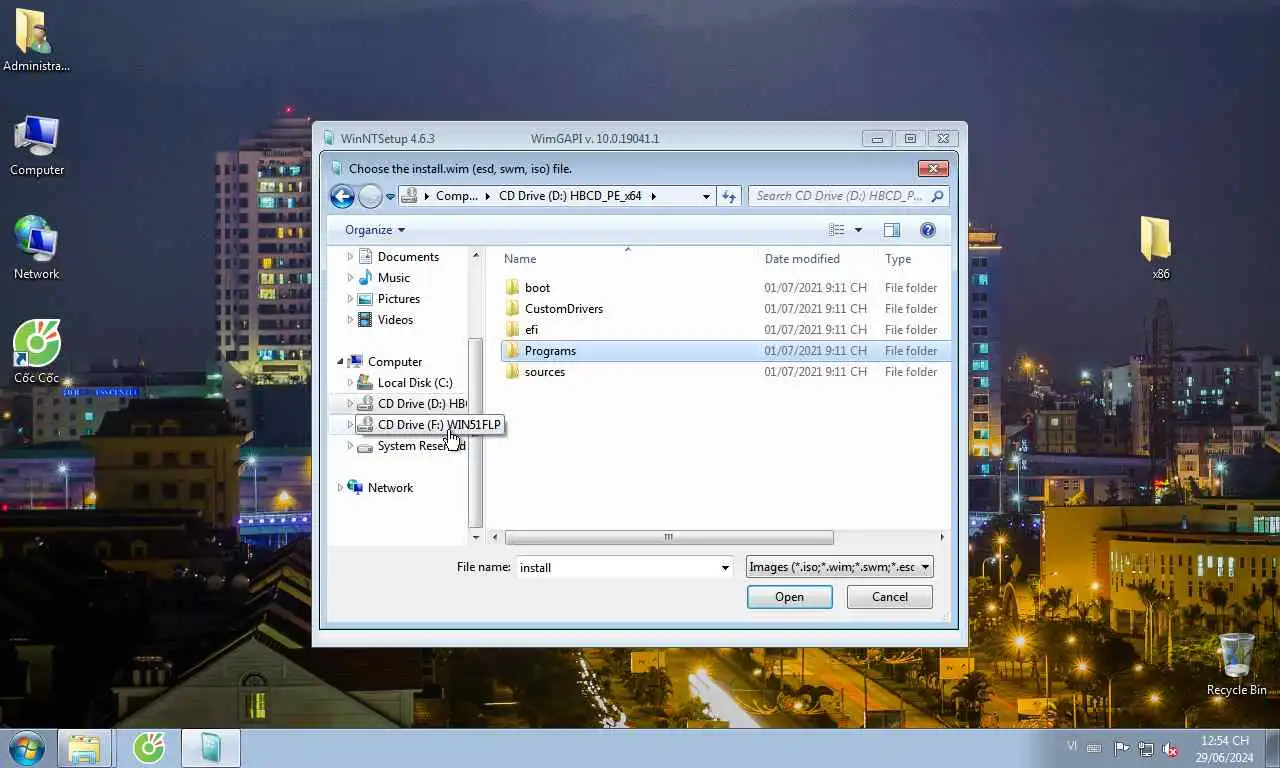
Task: Collapse the Computer tree node
Action: (340, 362)
